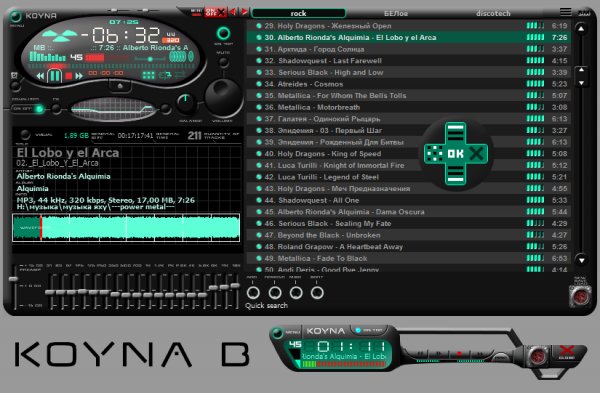The height and width of the screenshot is (393, 600).
Task: Open the discotech playlist tab
Action: pos(493,13)
